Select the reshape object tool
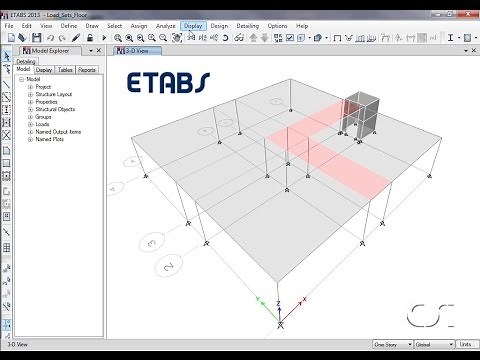This screenshot has width=480, height=360. [x=6, y=69]
